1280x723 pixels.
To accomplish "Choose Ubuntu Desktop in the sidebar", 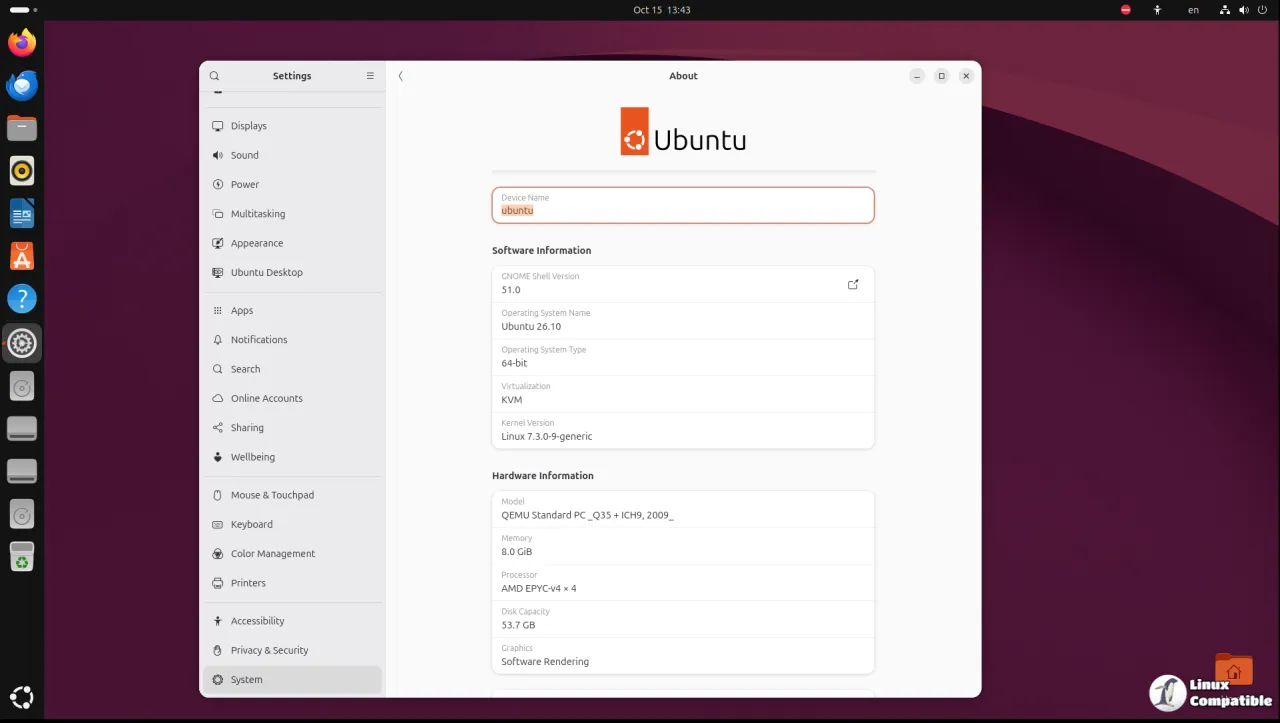I will pyautogui.click(x=292, y=272).
